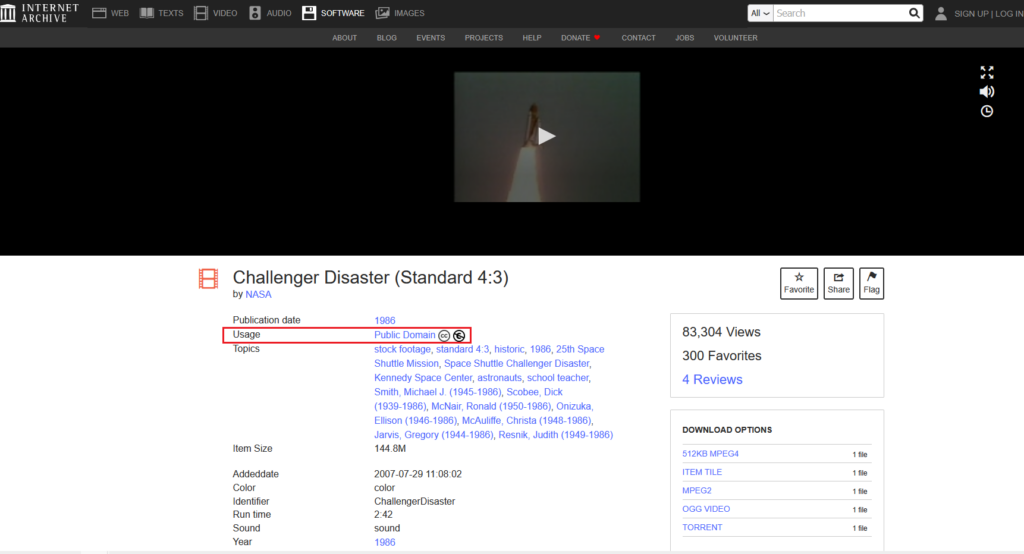Open the ITEM TILE download option
Screen dimensions: 1024x554
[x=702, y=472]
